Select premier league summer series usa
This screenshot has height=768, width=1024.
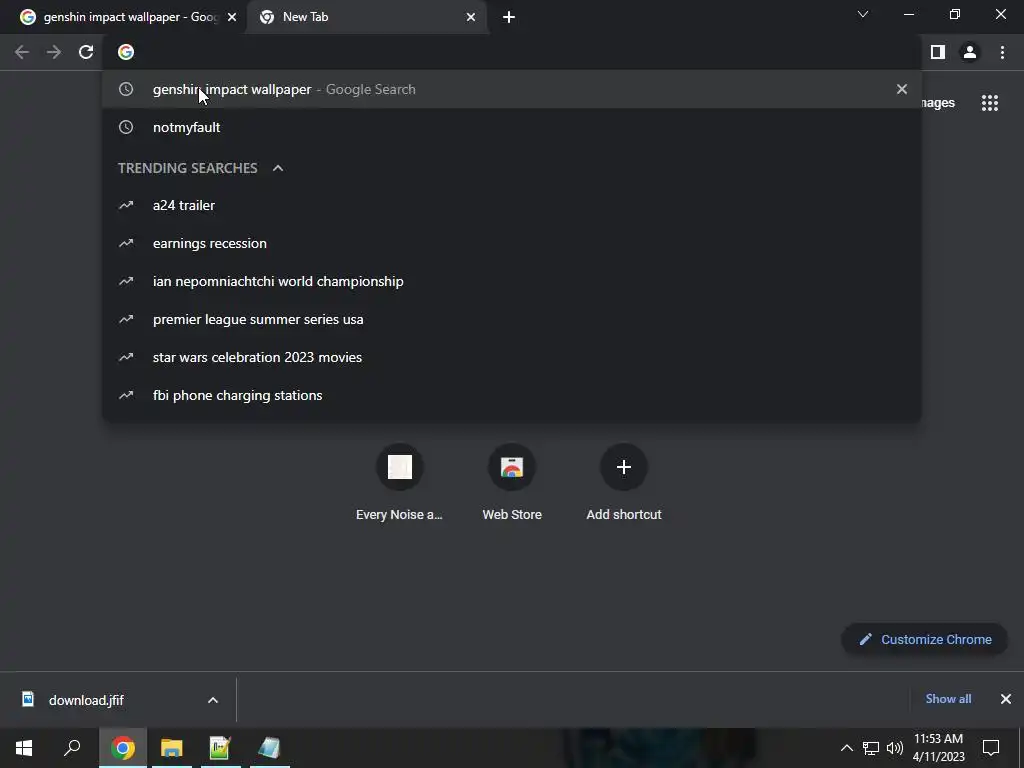coord(512,319)
